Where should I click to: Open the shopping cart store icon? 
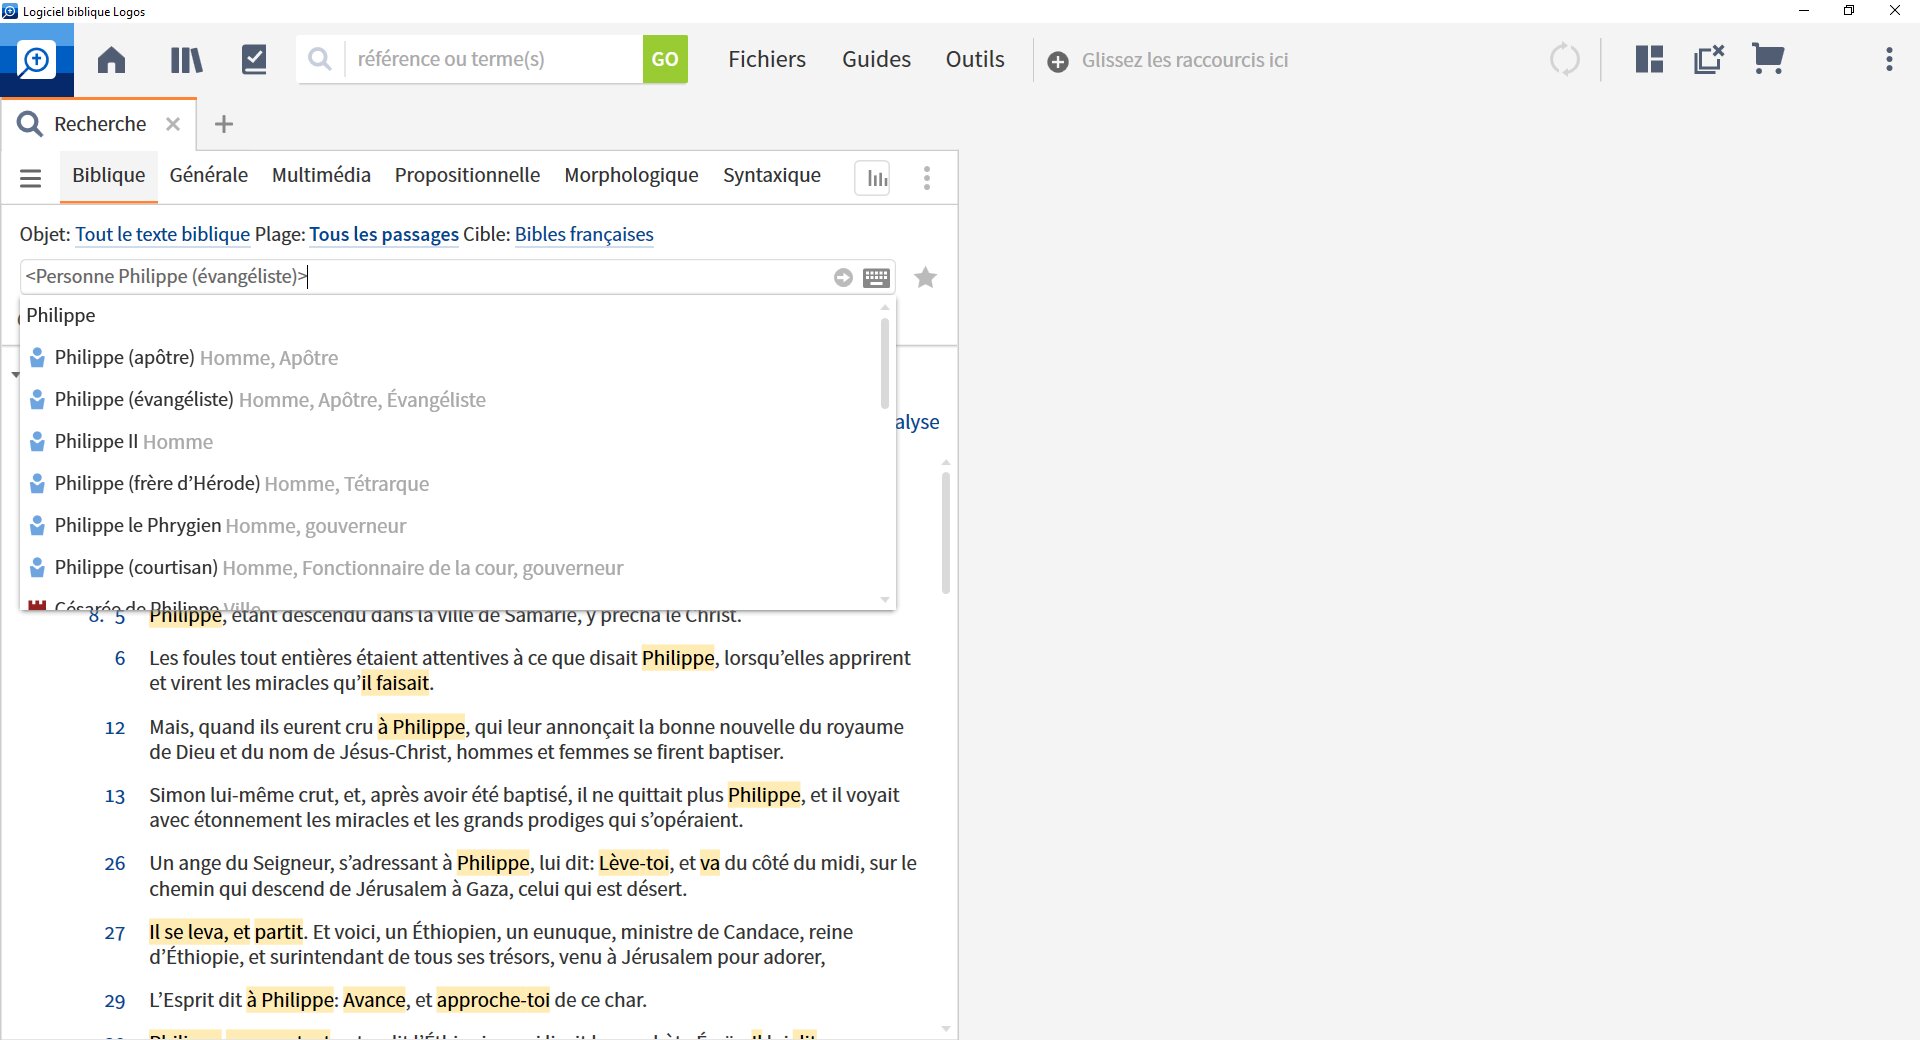pos(1768,59)
